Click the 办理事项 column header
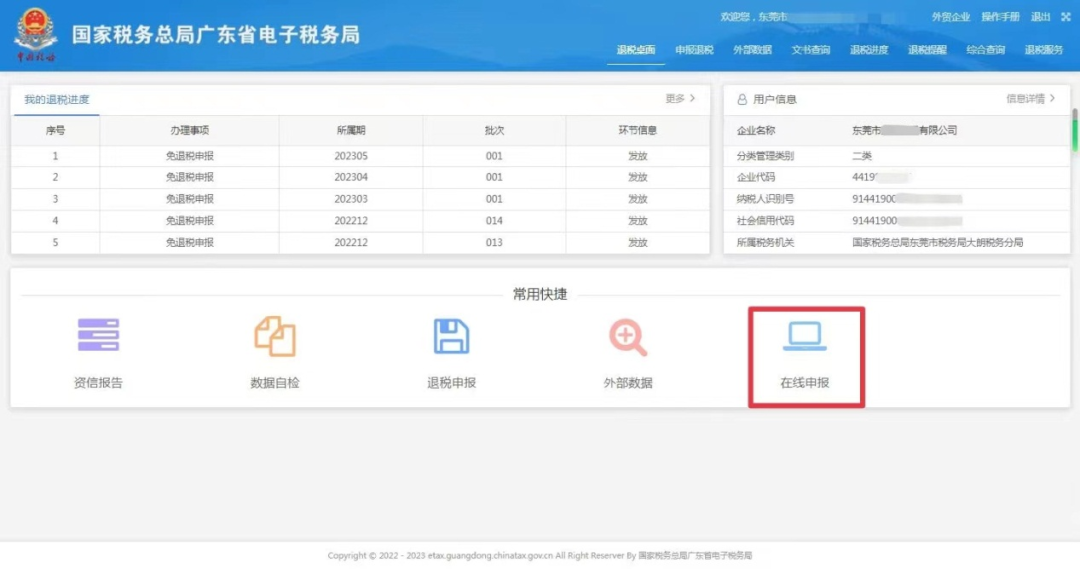The width and height of the screenshot is (1080, 569). [189, 130]
